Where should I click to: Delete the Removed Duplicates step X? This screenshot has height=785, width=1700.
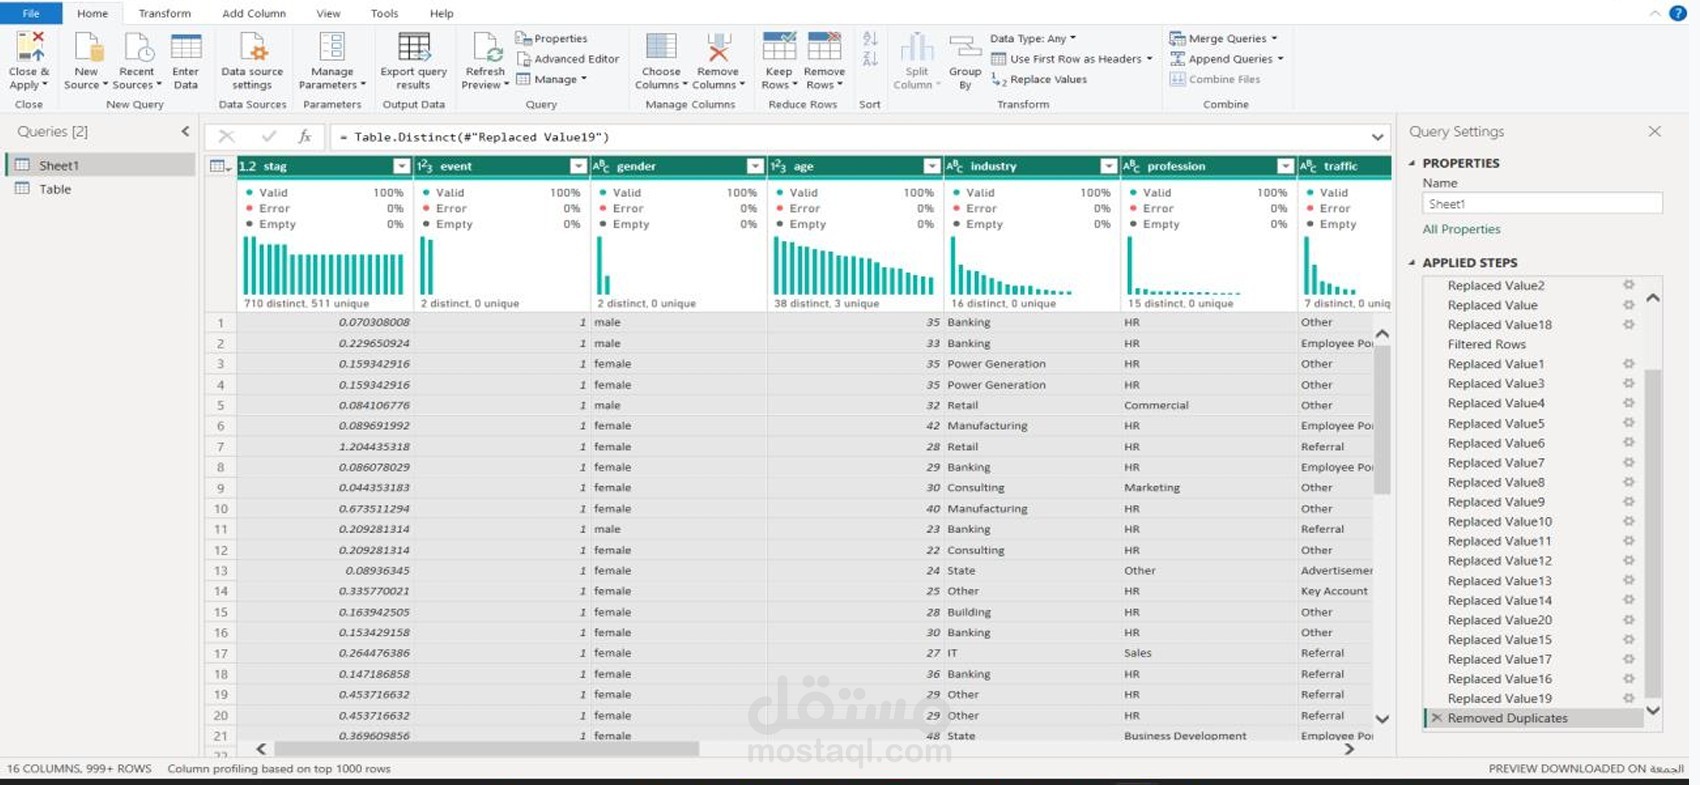pos(1437,718)
